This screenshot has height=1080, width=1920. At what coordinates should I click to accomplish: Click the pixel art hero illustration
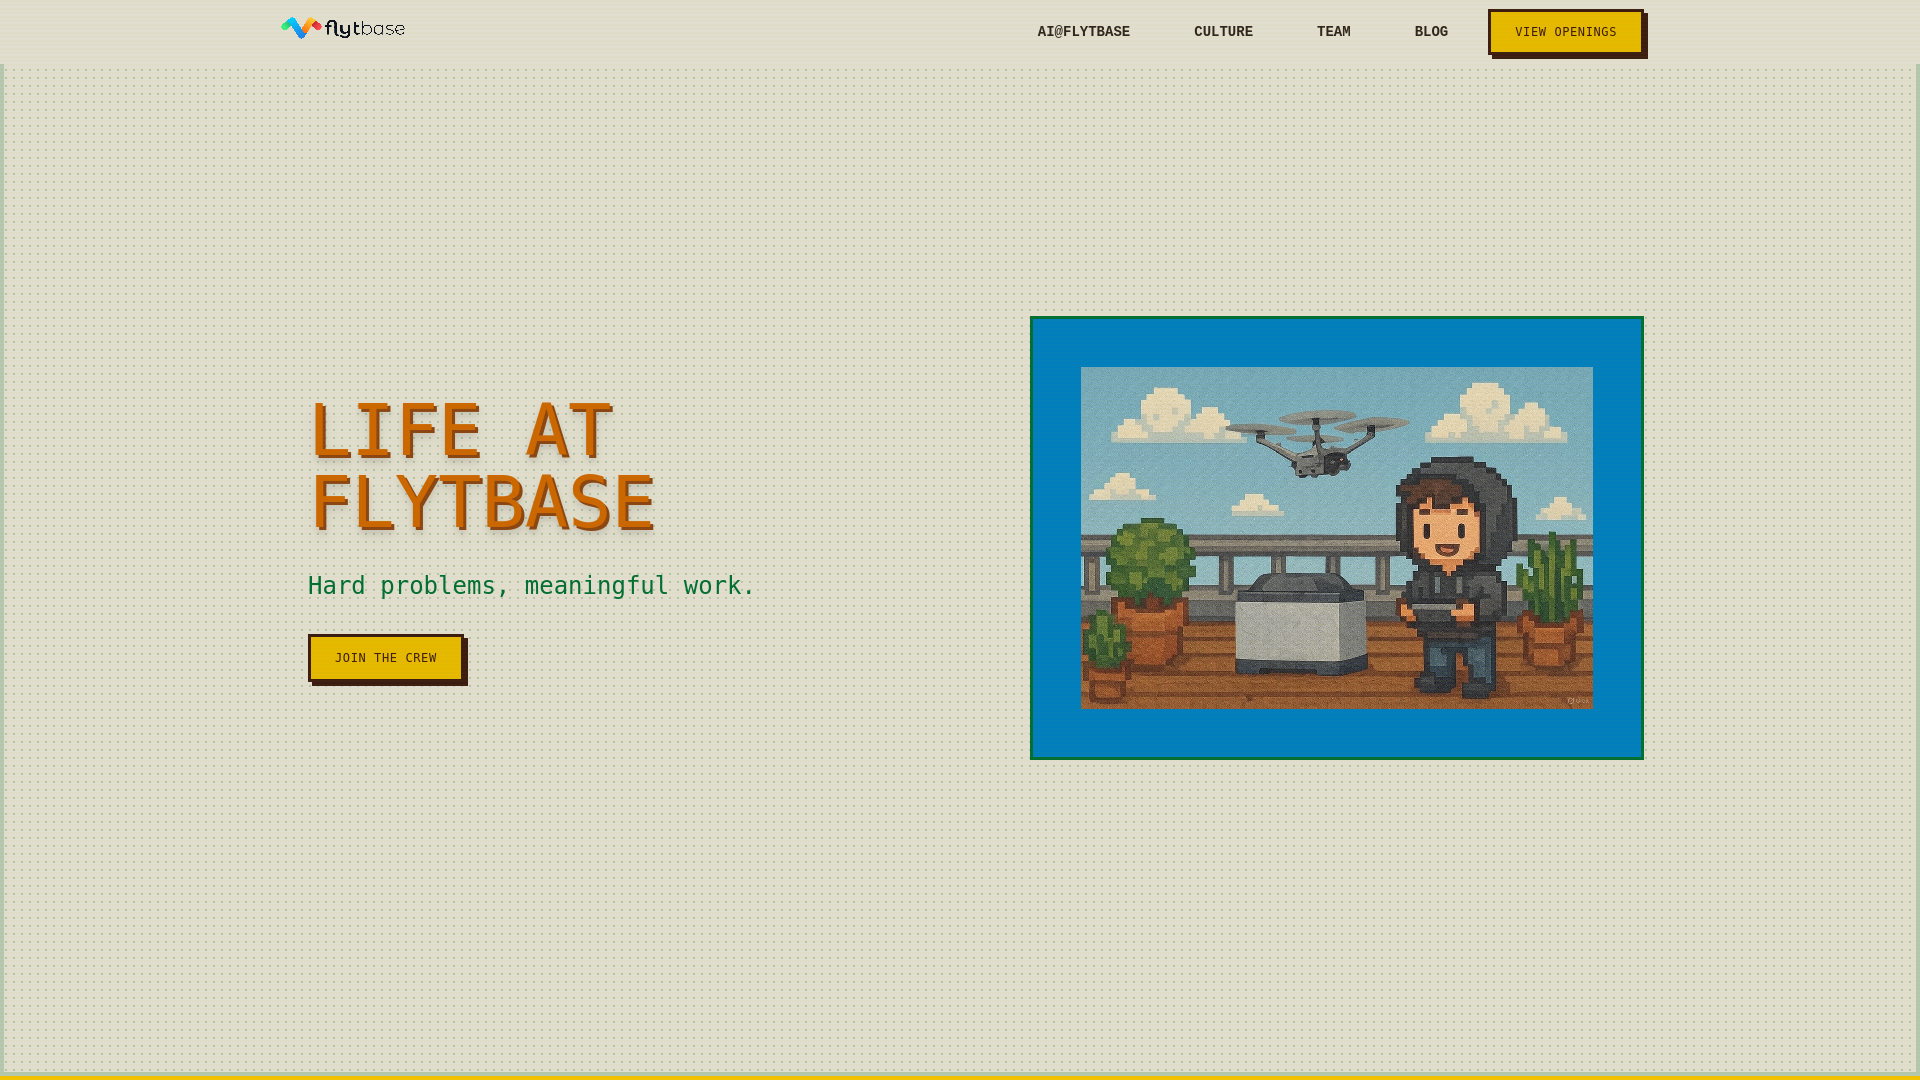(1337, 540)
